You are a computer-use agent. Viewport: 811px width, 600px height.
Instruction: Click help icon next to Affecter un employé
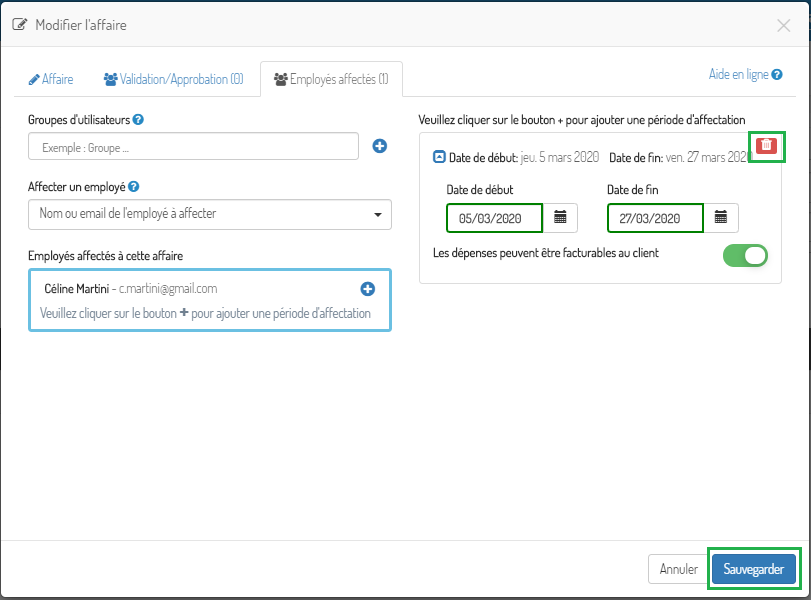point(133,187)
